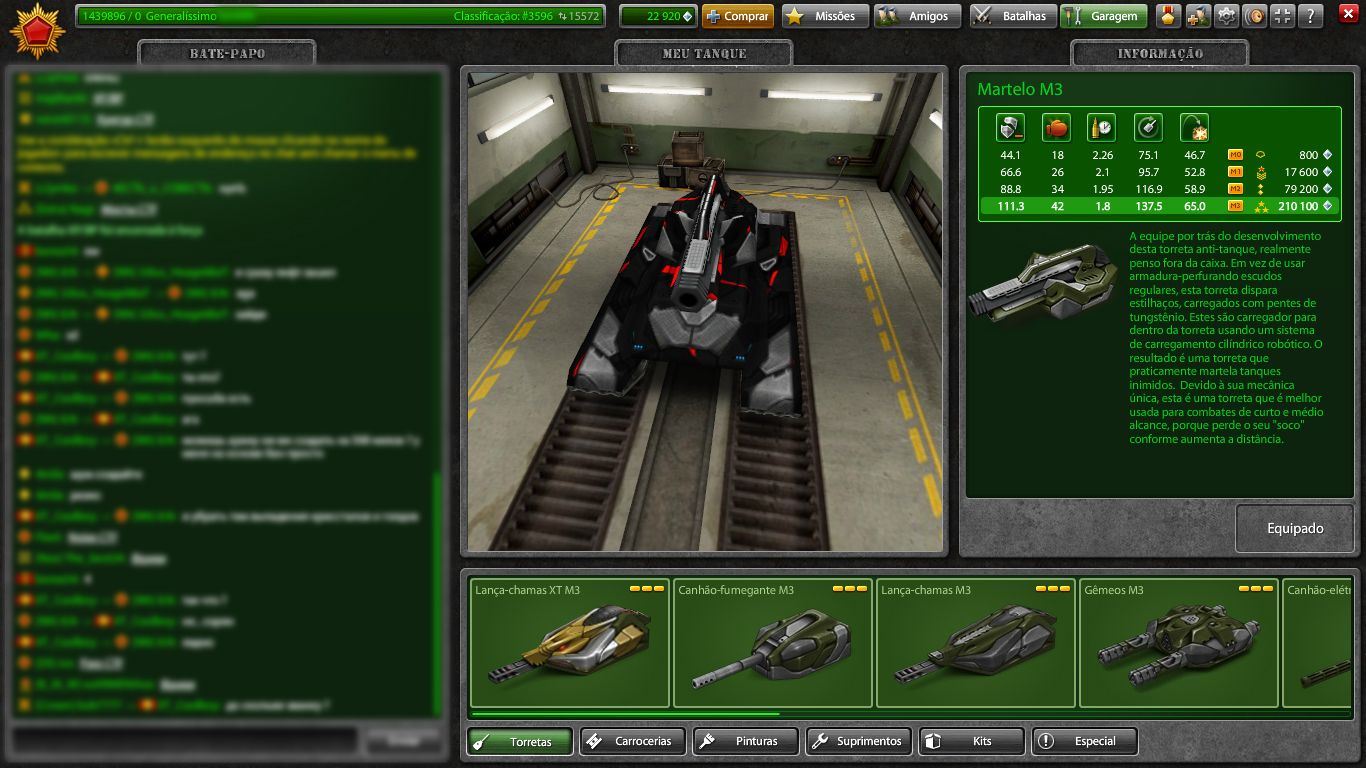Click the bullet reload time icon
Screen dimensions: 1366x768
(1102, 127)
